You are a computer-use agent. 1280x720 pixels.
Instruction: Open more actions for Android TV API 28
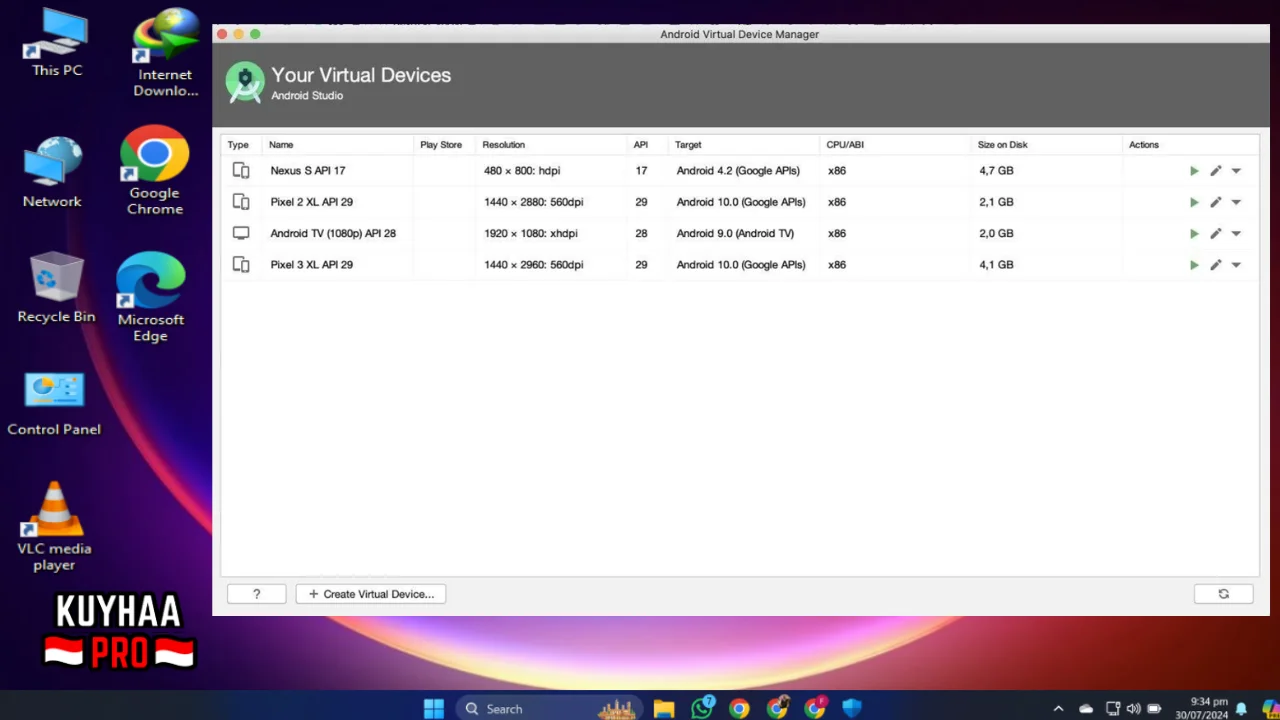pos(1236,233)
